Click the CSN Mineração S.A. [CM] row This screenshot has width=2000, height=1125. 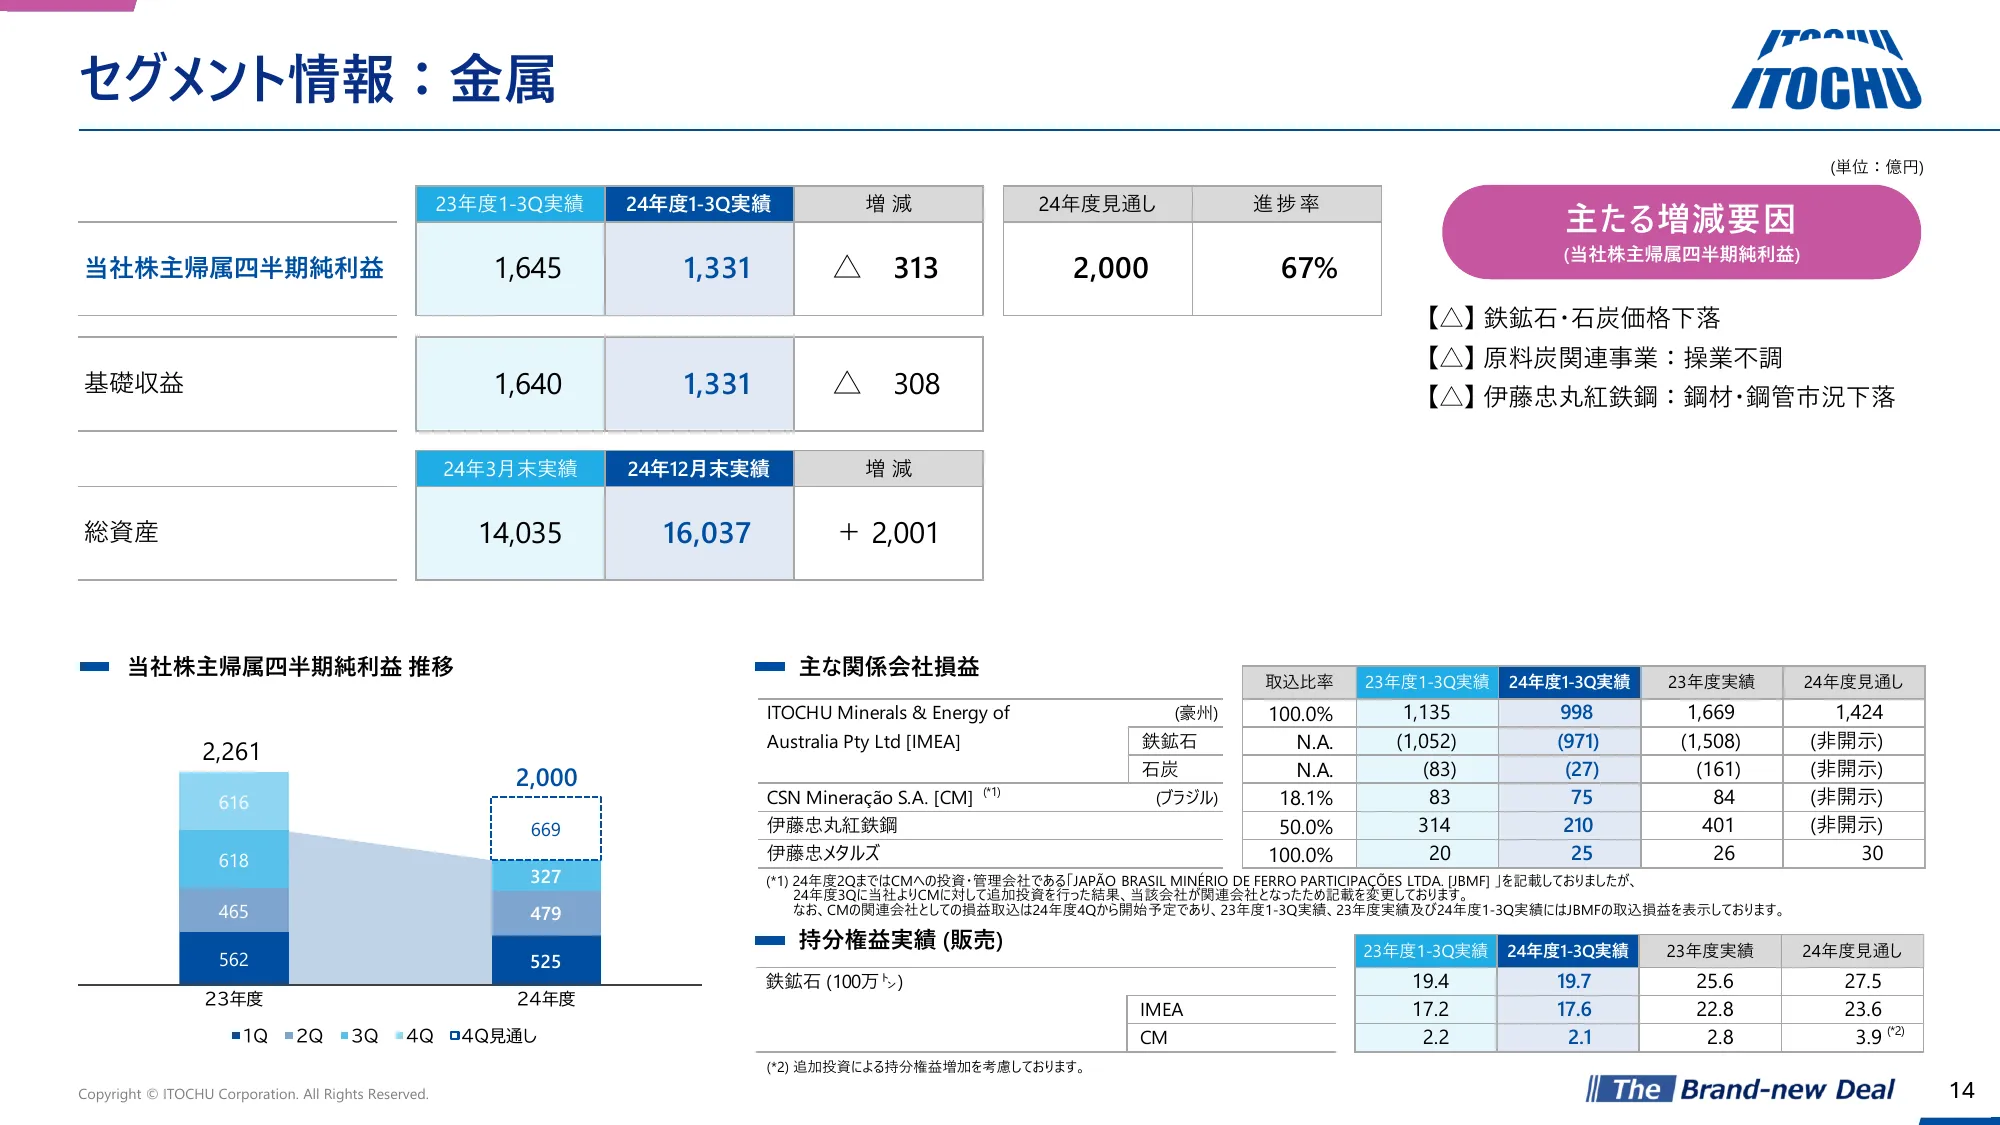(869, 798)
